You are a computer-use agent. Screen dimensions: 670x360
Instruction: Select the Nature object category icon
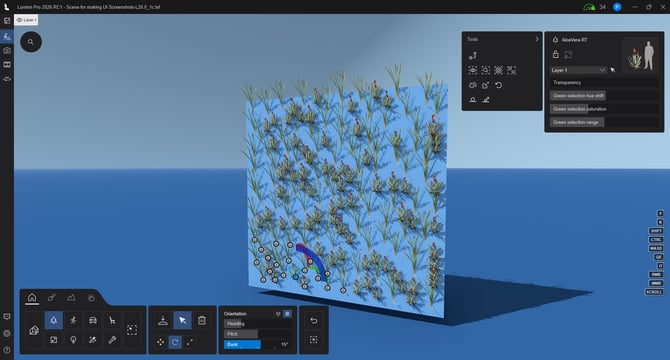pos(54,320)
